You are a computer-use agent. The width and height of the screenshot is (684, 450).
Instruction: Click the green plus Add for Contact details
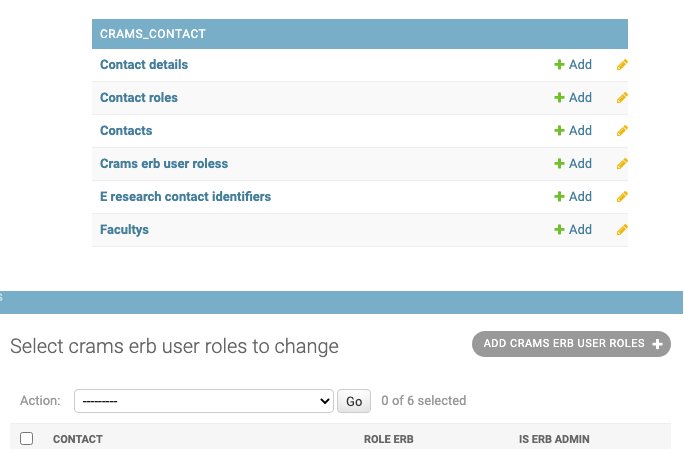pyautogui.click(x=573, y=65)
